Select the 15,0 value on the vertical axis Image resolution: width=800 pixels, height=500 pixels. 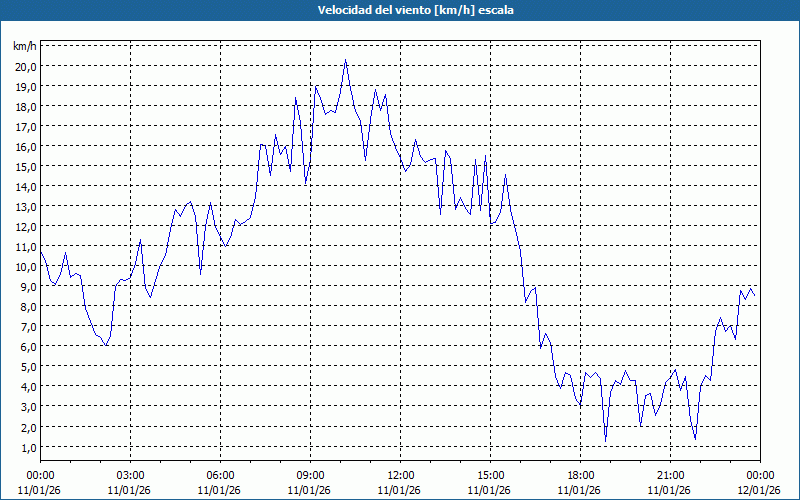pyautogui.click(x=25, y=166)
